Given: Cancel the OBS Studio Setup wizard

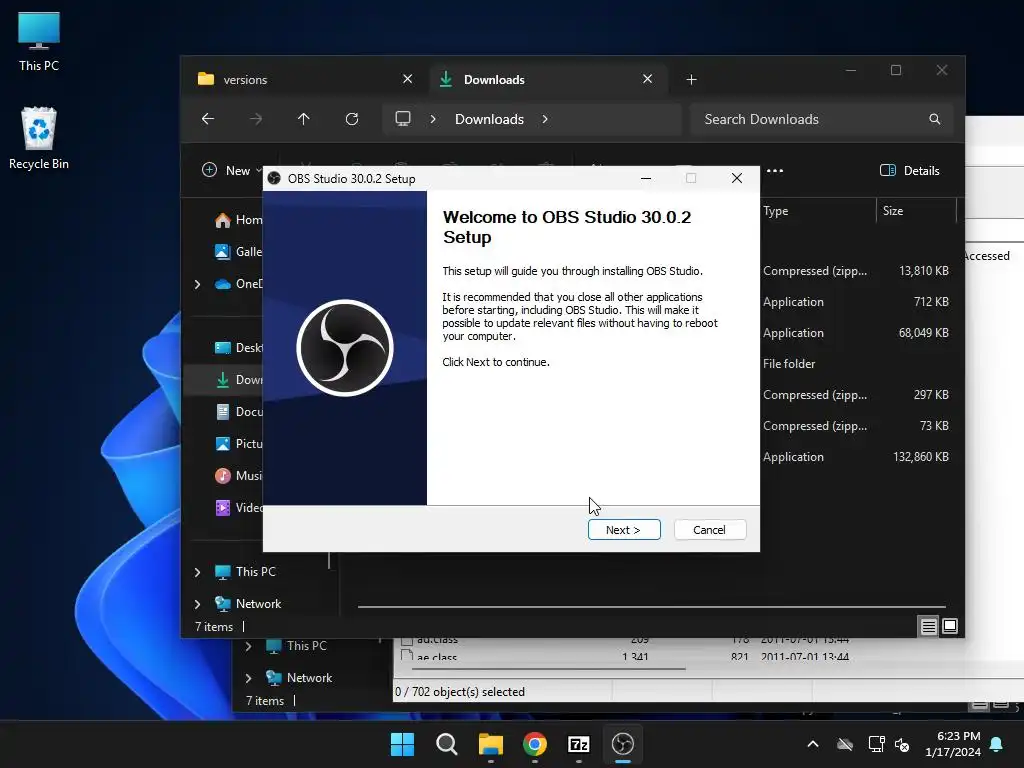Looking at the screenshot, I should coord(709,530).
